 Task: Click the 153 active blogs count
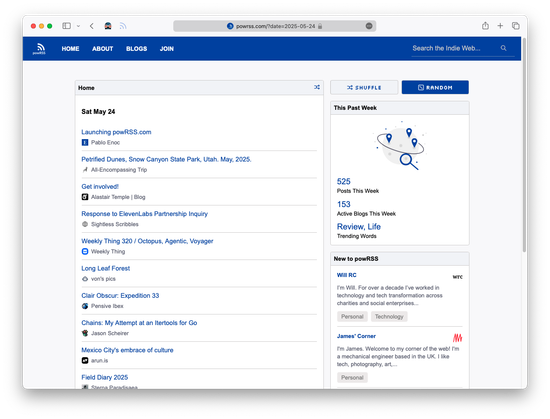point(343,204)
